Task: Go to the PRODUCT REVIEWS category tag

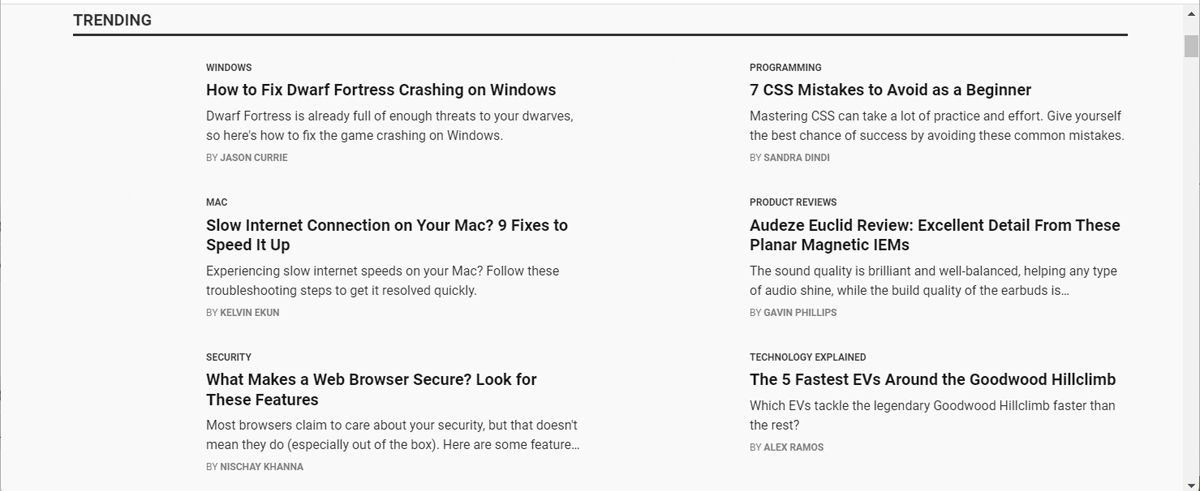Action: pyautogui.click(x=793, y=202)
